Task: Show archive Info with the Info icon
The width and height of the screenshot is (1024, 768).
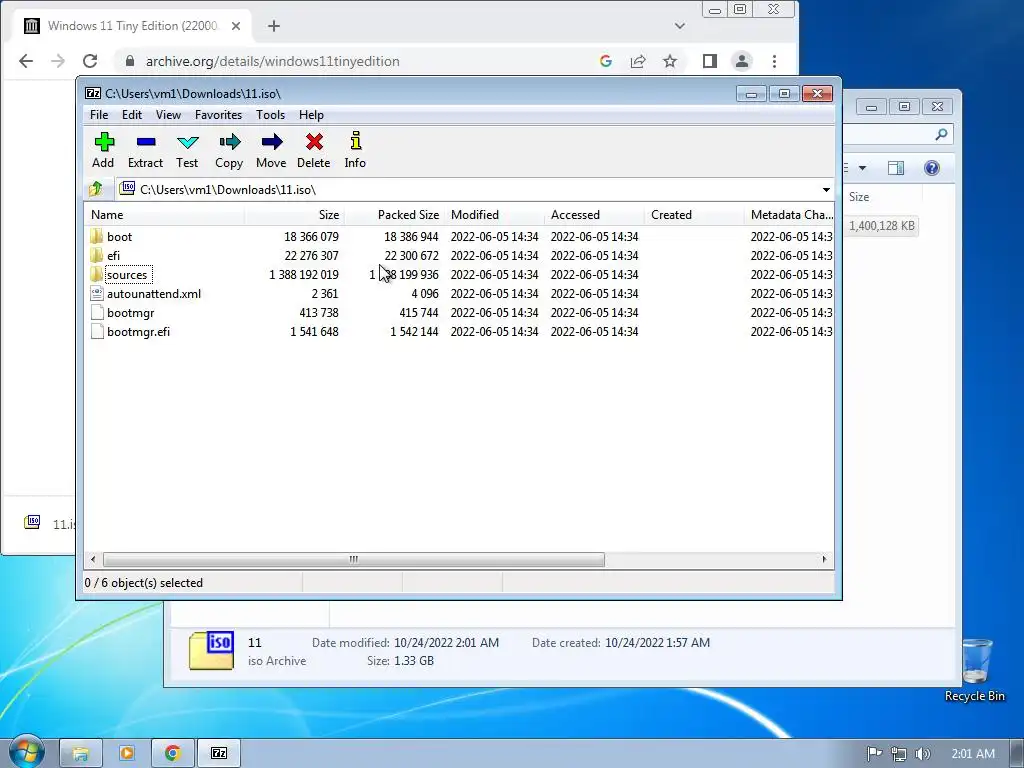Action: tap(355, 141)
